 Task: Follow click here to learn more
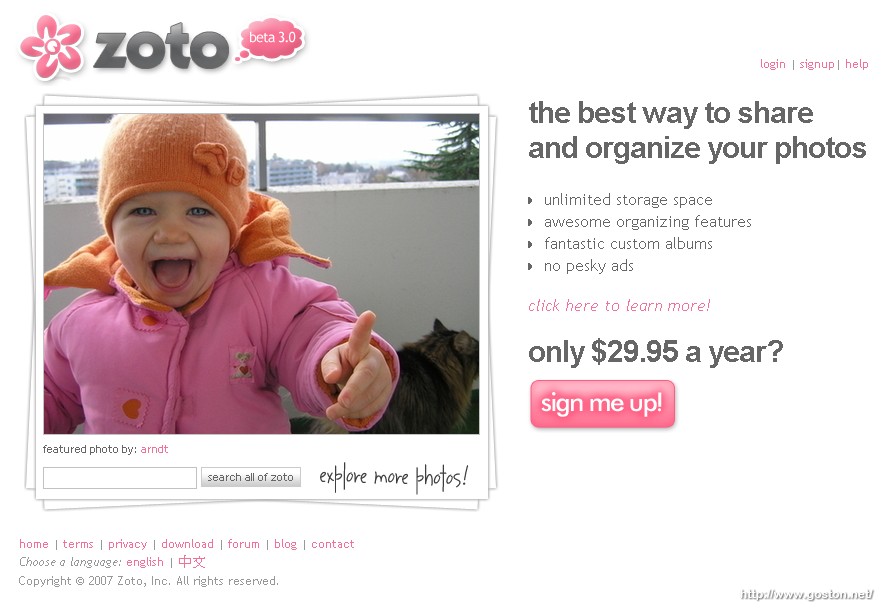click(619, 306)
